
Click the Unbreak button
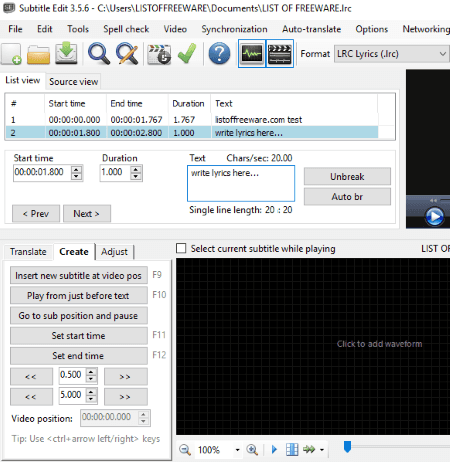click(347, 176)
